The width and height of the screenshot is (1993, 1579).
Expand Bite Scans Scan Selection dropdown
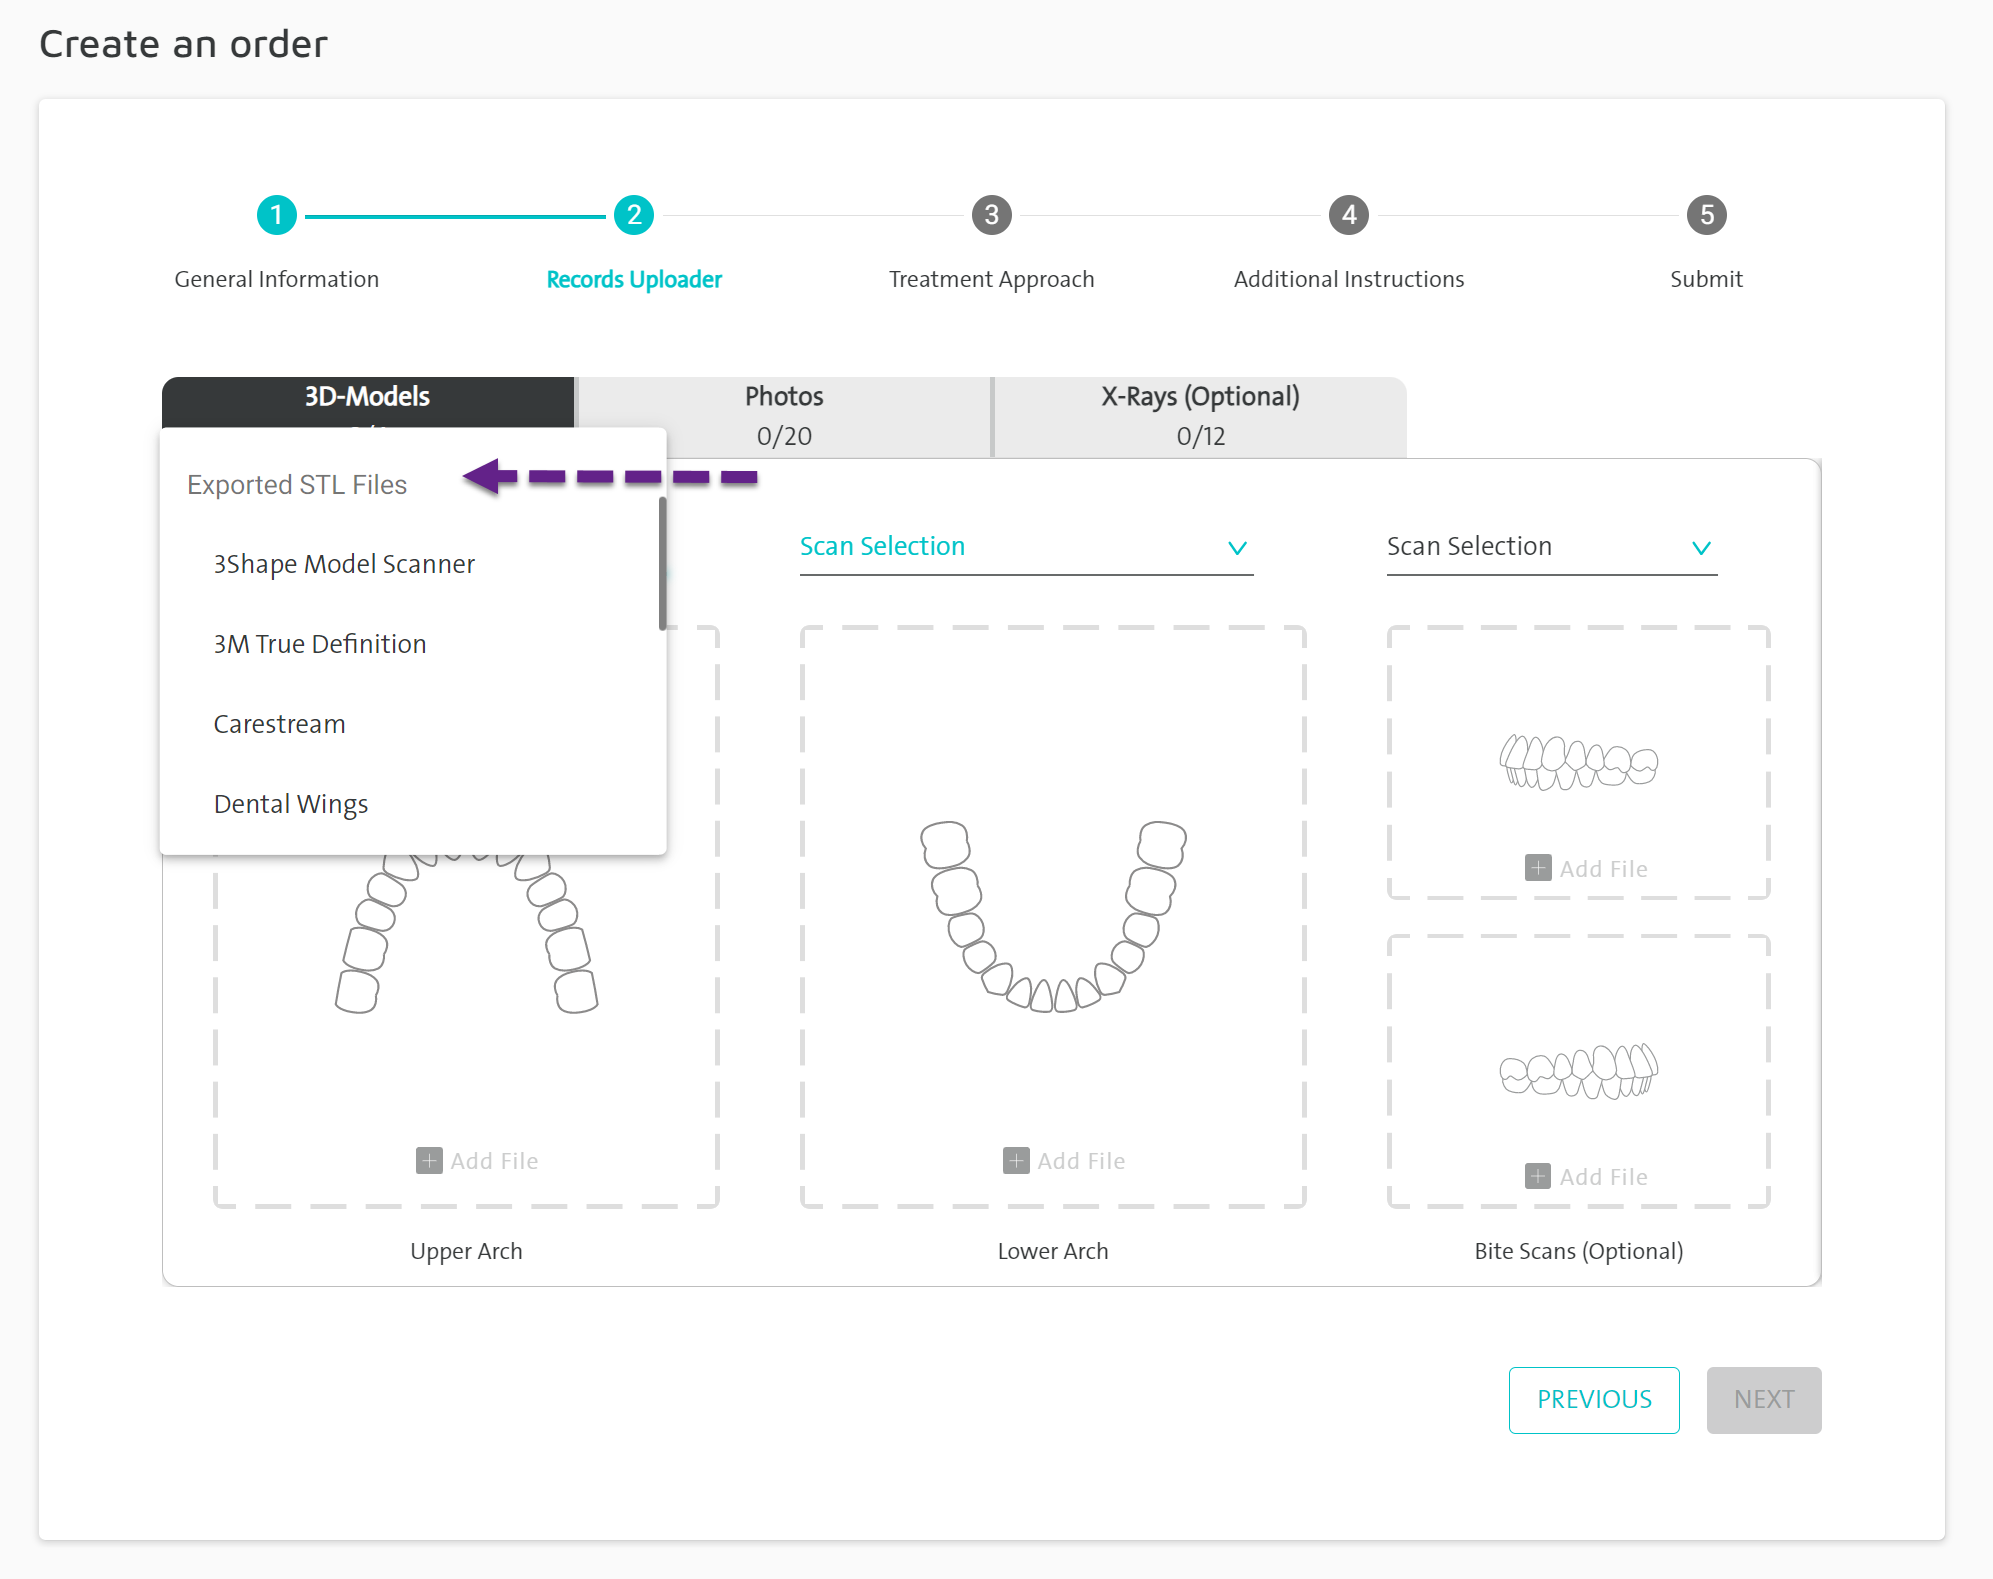[x=1550, y=547]
